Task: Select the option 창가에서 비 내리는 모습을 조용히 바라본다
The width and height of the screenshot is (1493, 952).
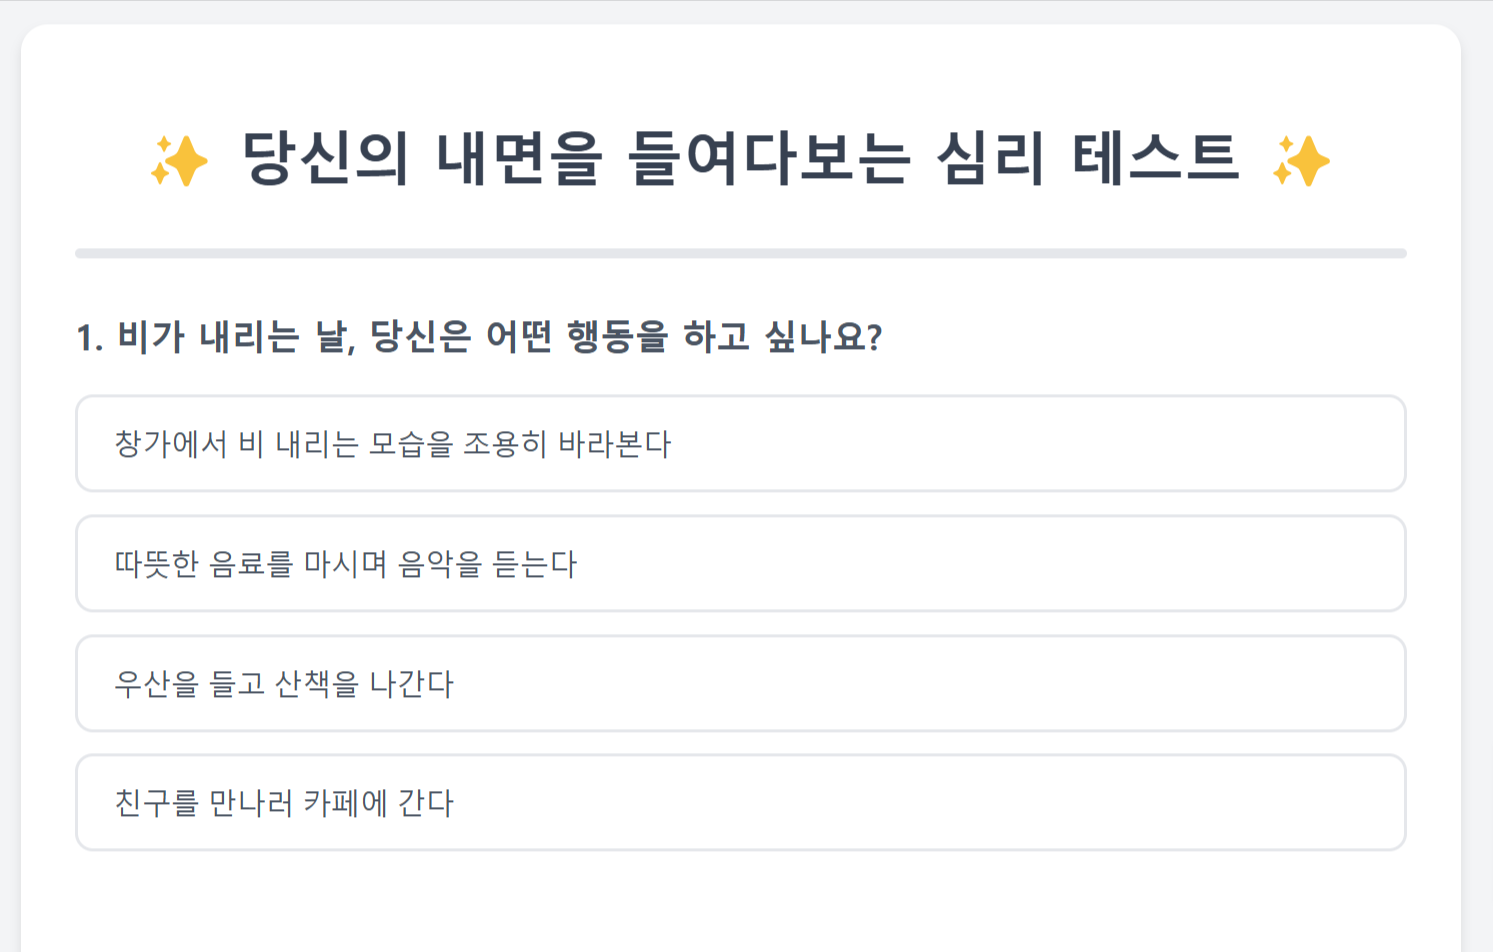Action: click(x=740, y=444)
